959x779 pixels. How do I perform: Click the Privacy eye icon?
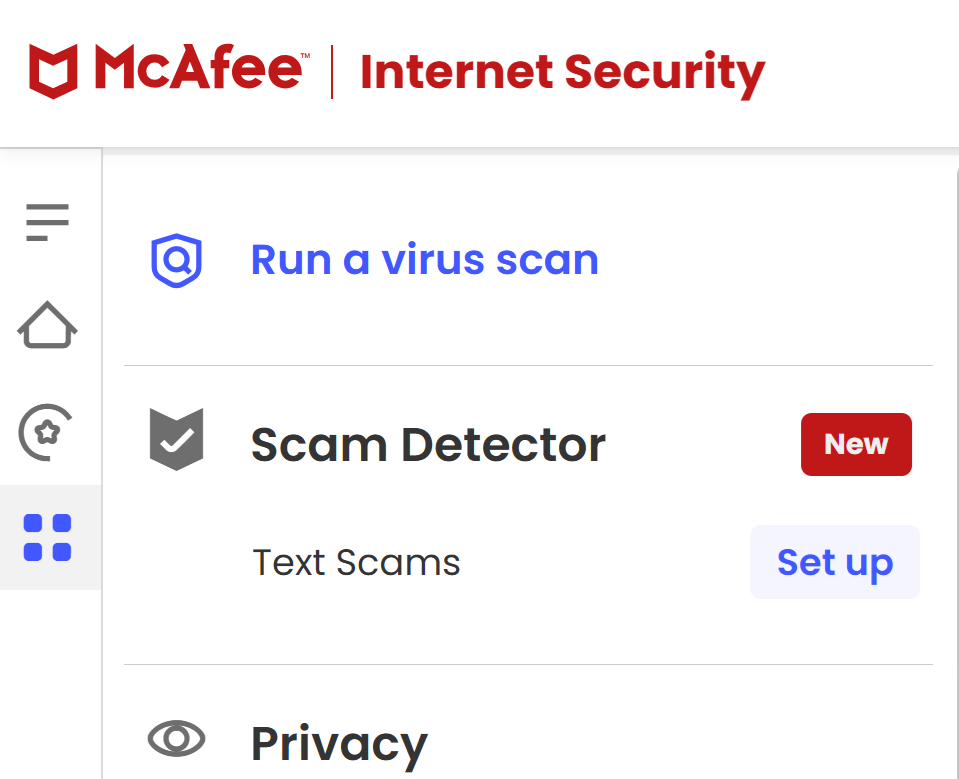coord(176,739)
